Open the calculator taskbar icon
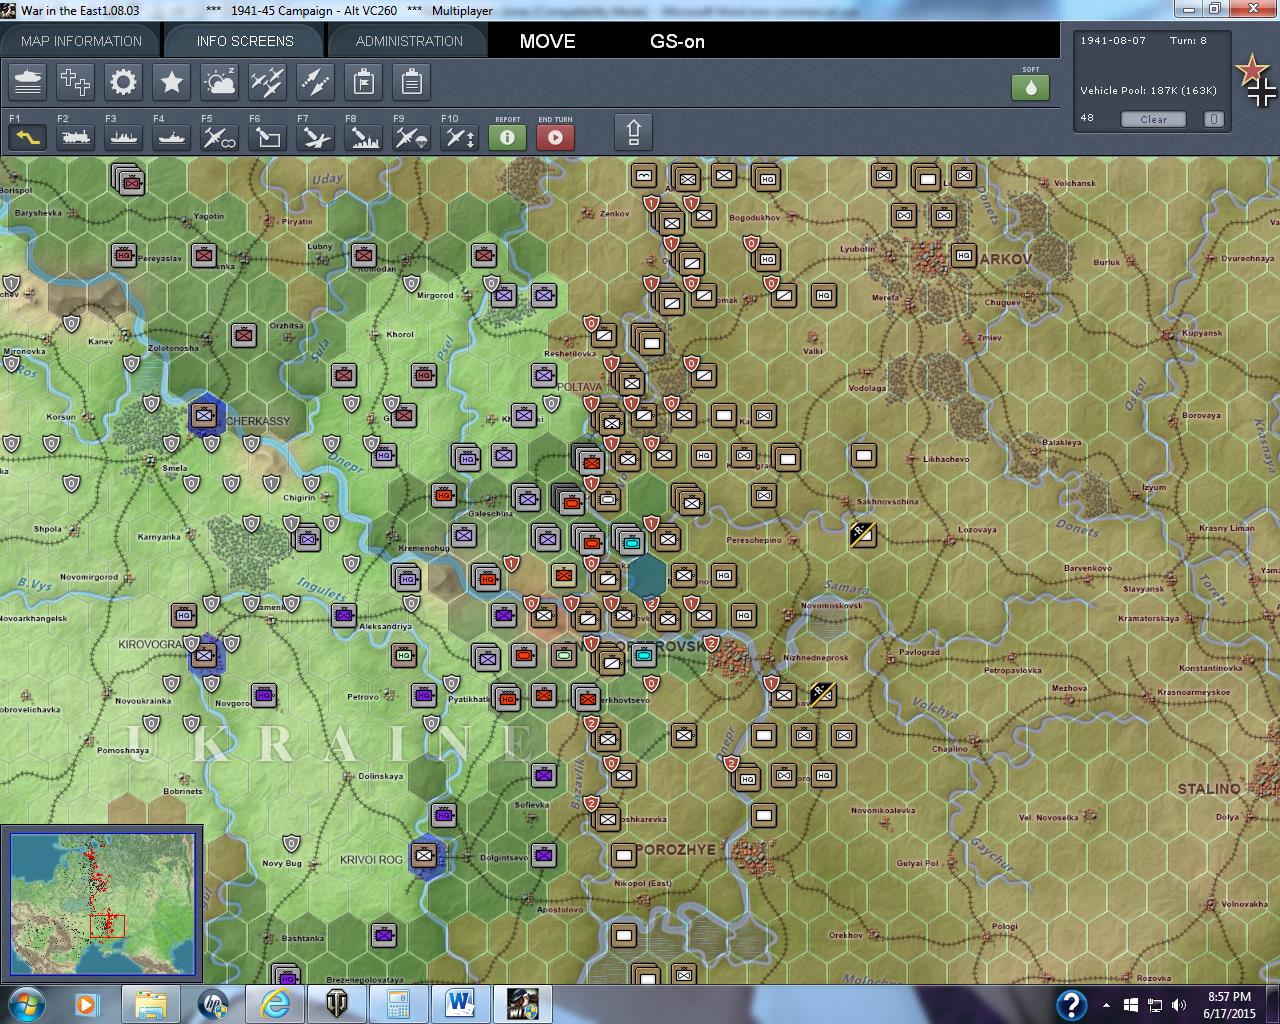 pyautogui.click(x=399, y=1004)
